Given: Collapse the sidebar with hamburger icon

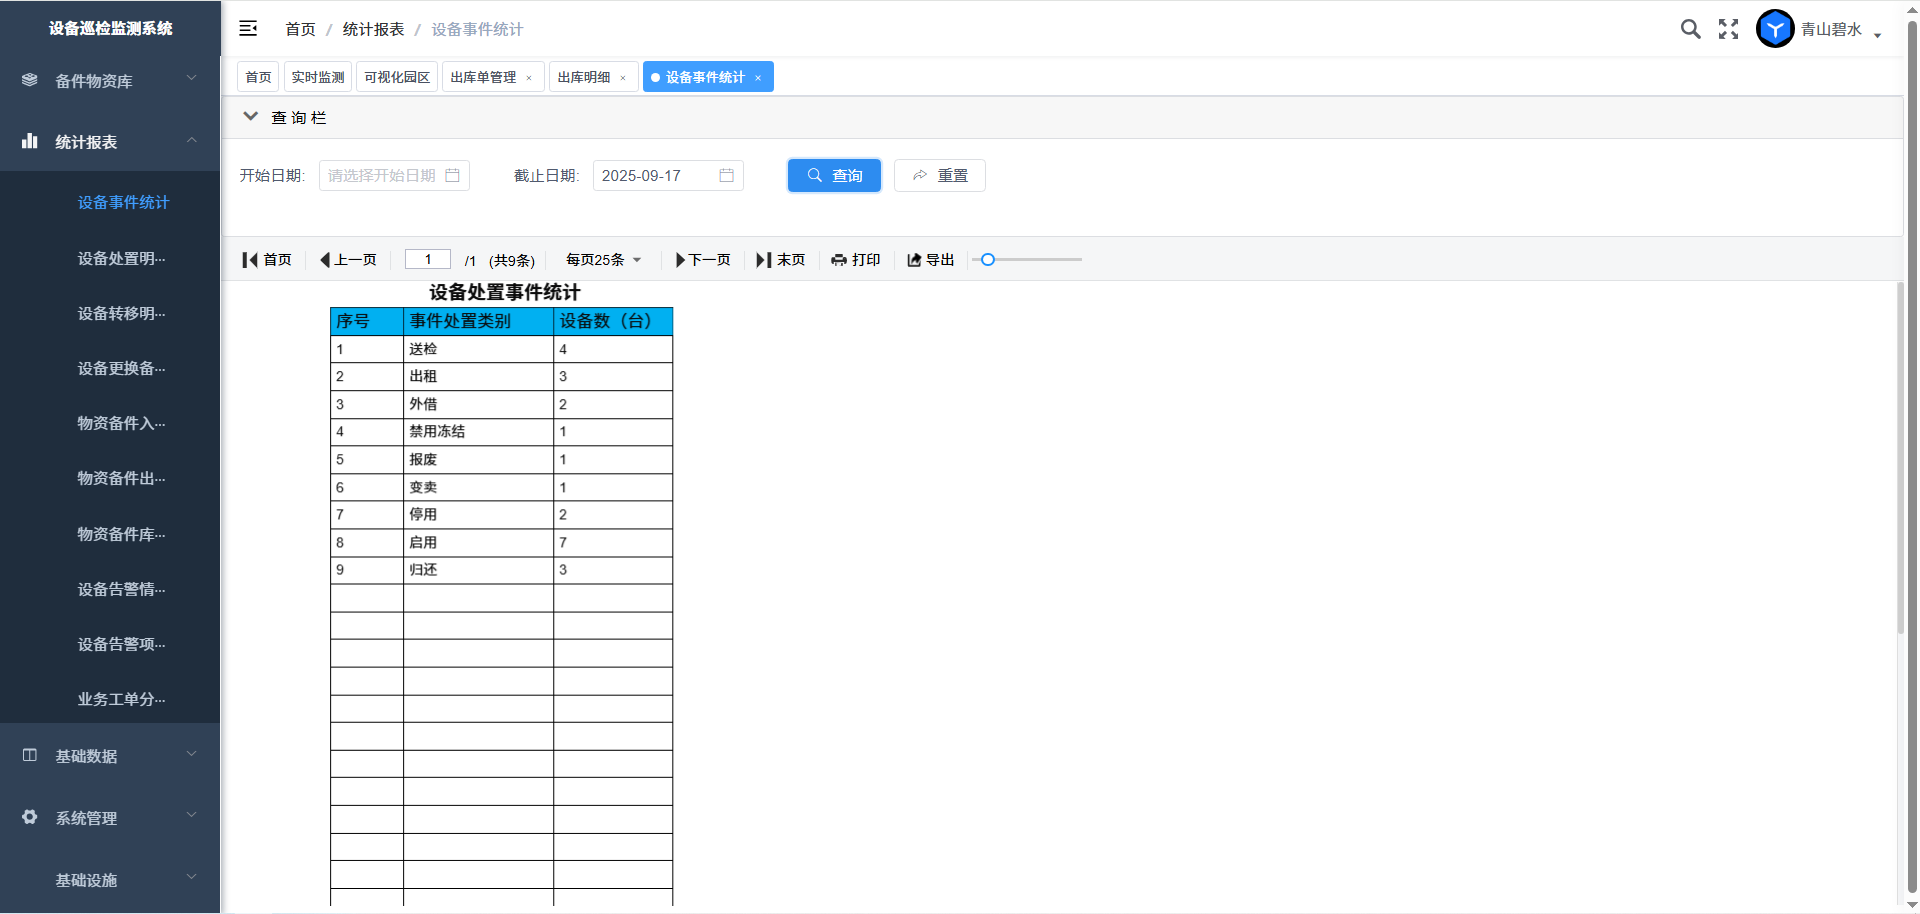Looking at the screenshot, I should click(x=248, y=29).
